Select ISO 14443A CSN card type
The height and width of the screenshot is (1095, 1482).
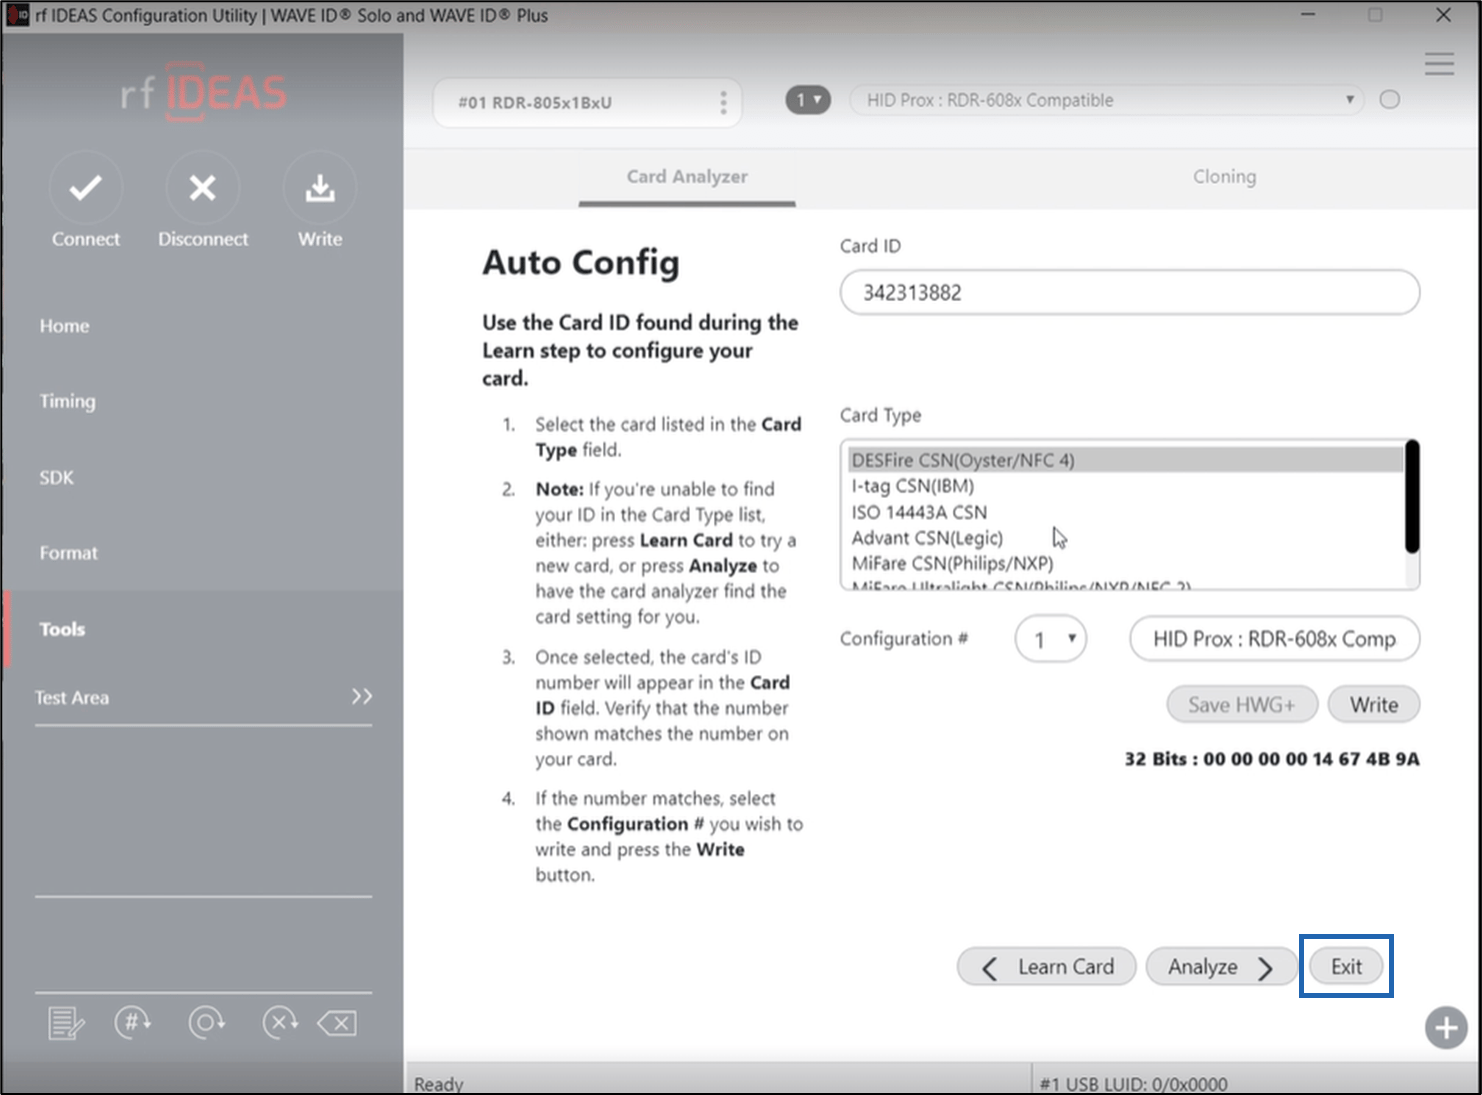point(1125,512)
